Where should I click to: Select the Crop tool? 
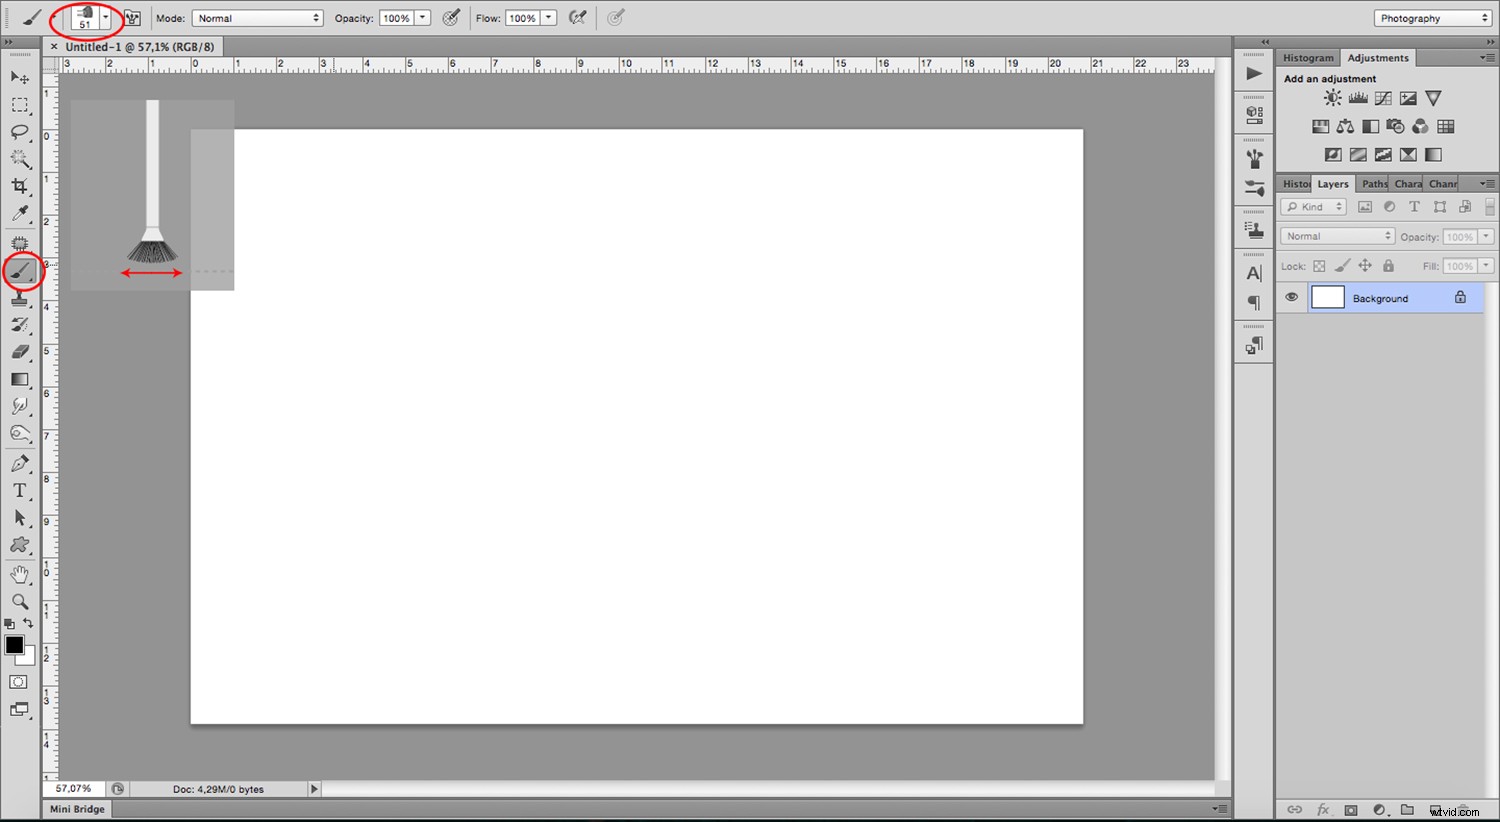coord(20,186)
